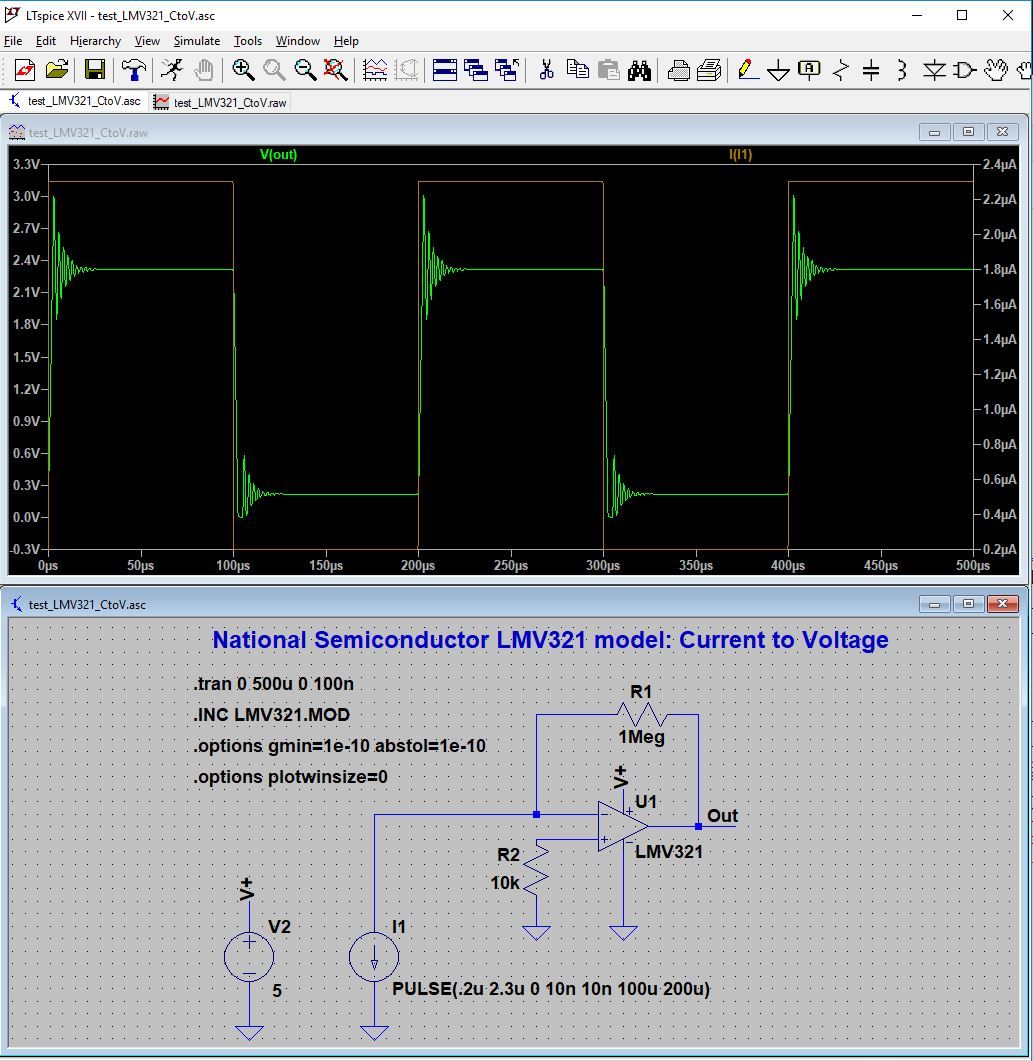
Task: Open the Label Net tool
Action: (808, 70)
